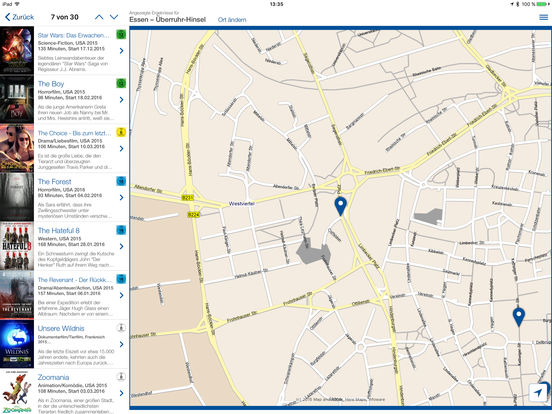The height and width of the screenshot is (414, 552).
Task: Open The Choice - Bis zum letzt... title
Action: 74,133
